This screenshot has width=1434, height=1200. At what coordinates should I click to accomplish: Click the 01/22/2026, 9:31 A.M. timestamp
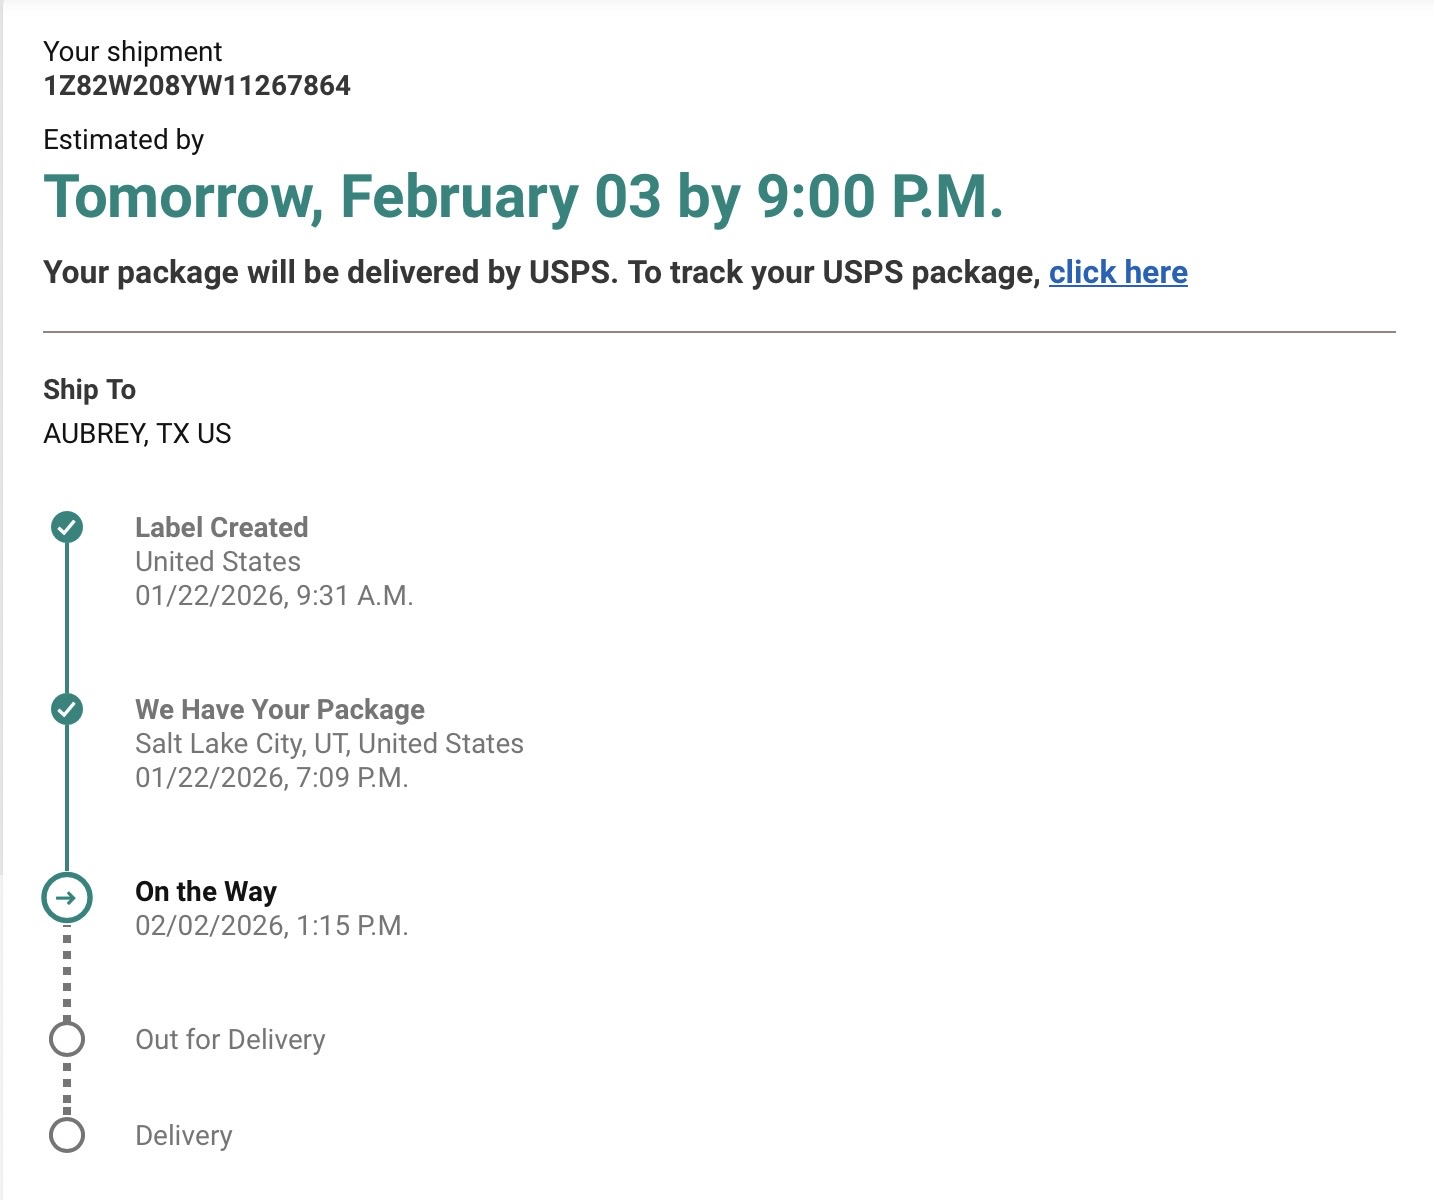(274, 596)
